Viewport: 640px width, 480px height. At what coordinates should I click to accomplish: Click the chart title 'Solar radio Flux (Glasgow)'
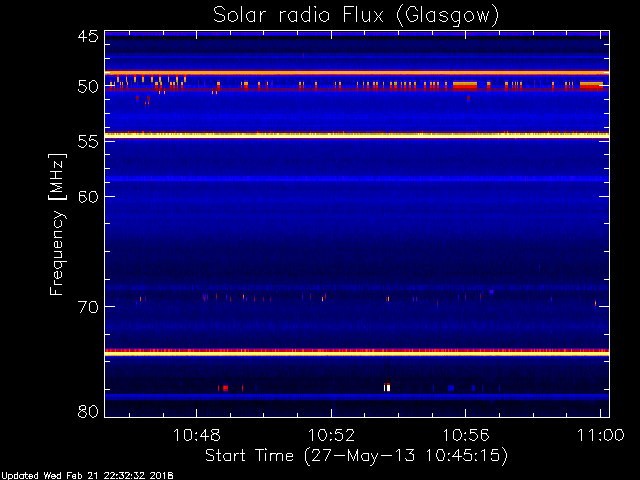tap(356, 16)
